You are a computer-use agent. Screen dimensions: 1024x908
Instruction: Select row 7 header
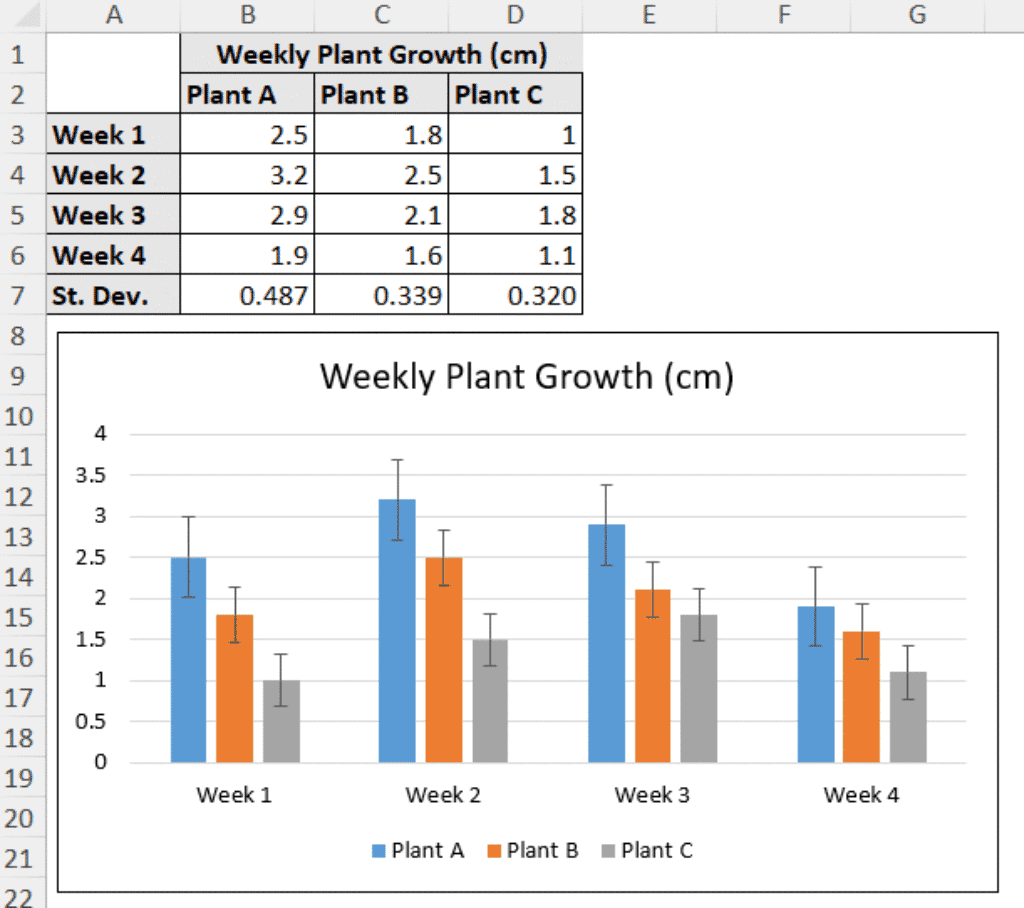(20, 294)
